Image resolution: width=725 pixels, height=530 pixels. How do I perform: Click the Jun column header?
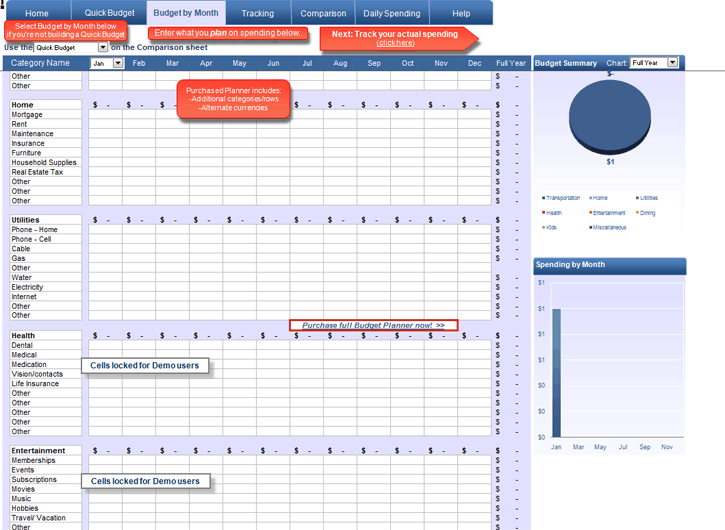point(273,63)
